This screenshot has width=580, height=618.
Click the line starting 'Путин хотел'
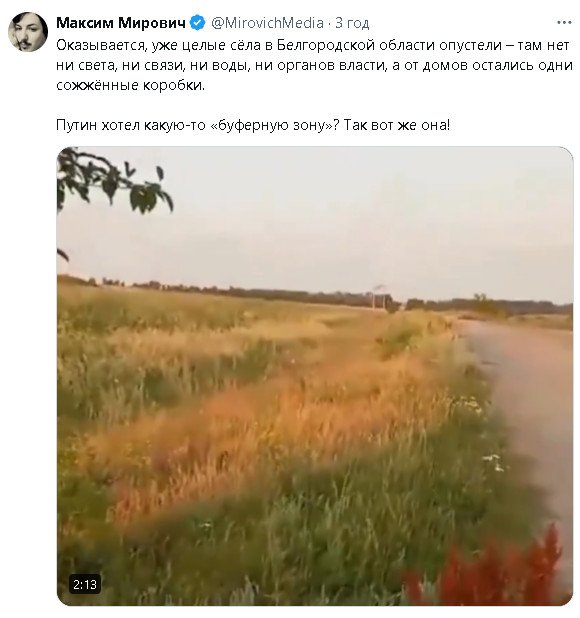[x=253, y=125]
